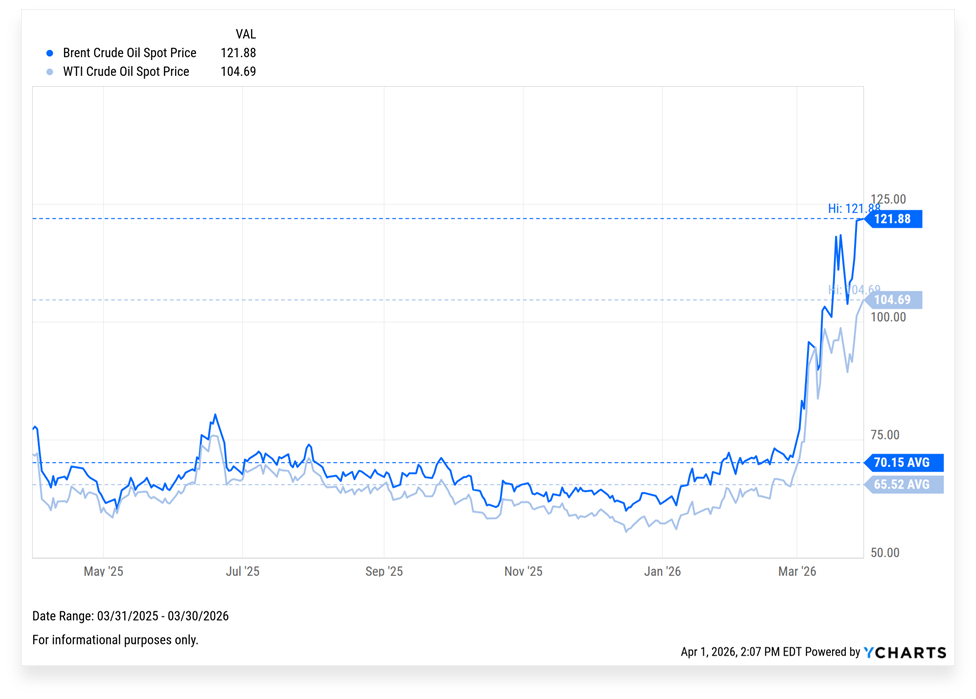Click the 125.00 y-axis label

(888, 199)
